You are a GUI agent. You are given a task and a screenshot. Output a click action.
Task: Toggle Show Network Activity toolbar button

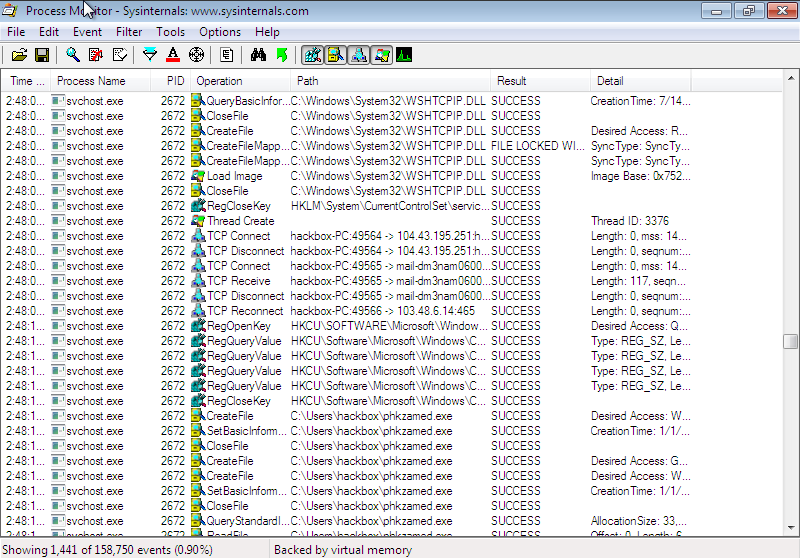(359, 55)
